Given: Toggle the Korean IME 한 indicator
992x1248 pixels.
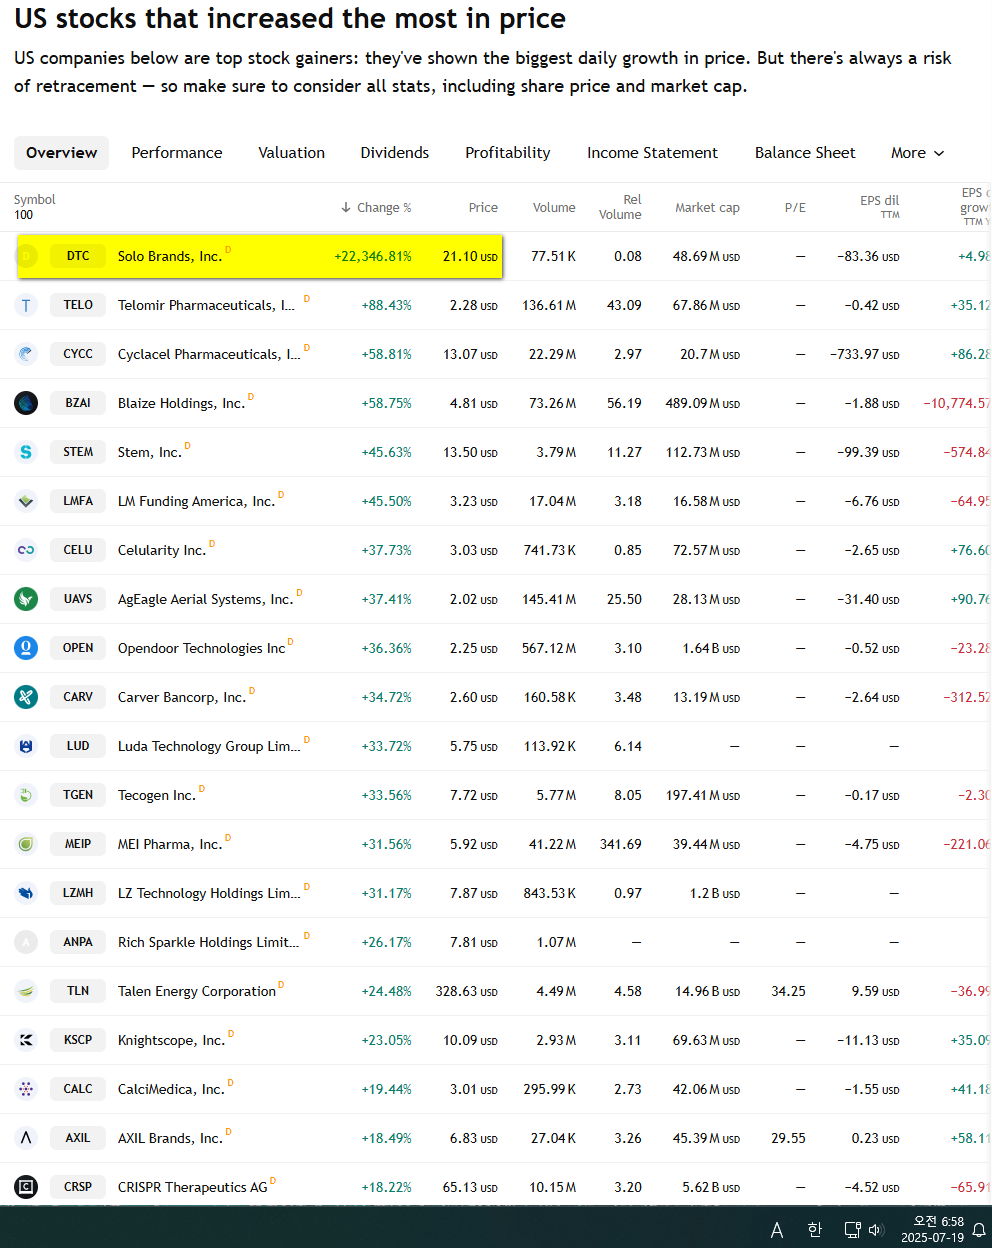Looking at the screenshot, I should (814, 1230).
